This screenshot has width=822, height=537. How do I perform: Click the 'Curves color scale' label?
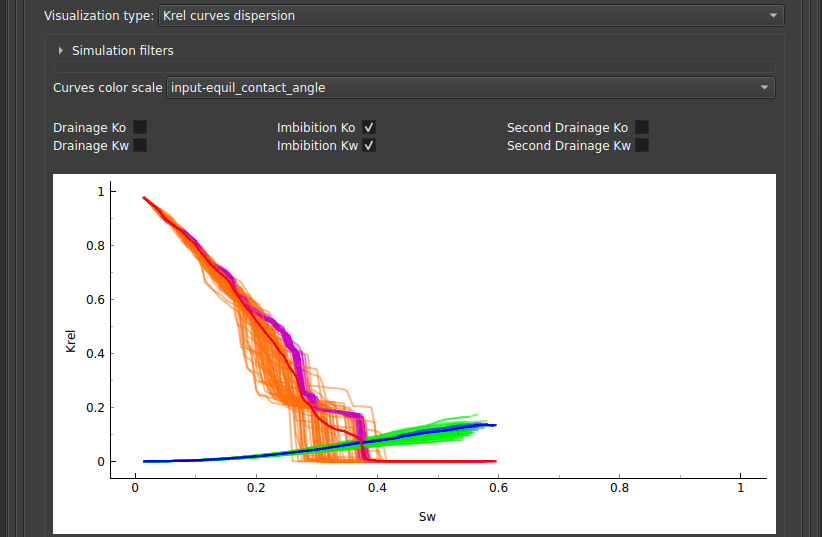(x=107, y=88)
